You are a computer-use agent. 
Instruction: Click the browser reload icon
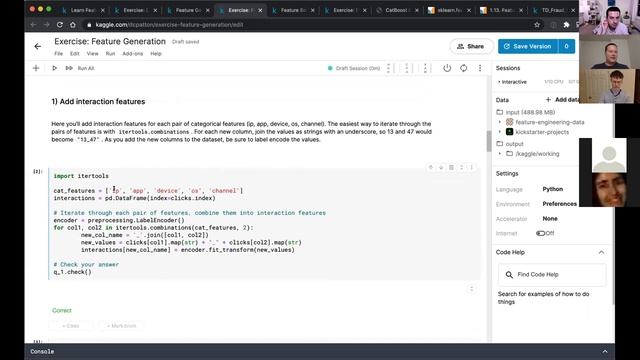pyautogui.click(x=60, y=25)
